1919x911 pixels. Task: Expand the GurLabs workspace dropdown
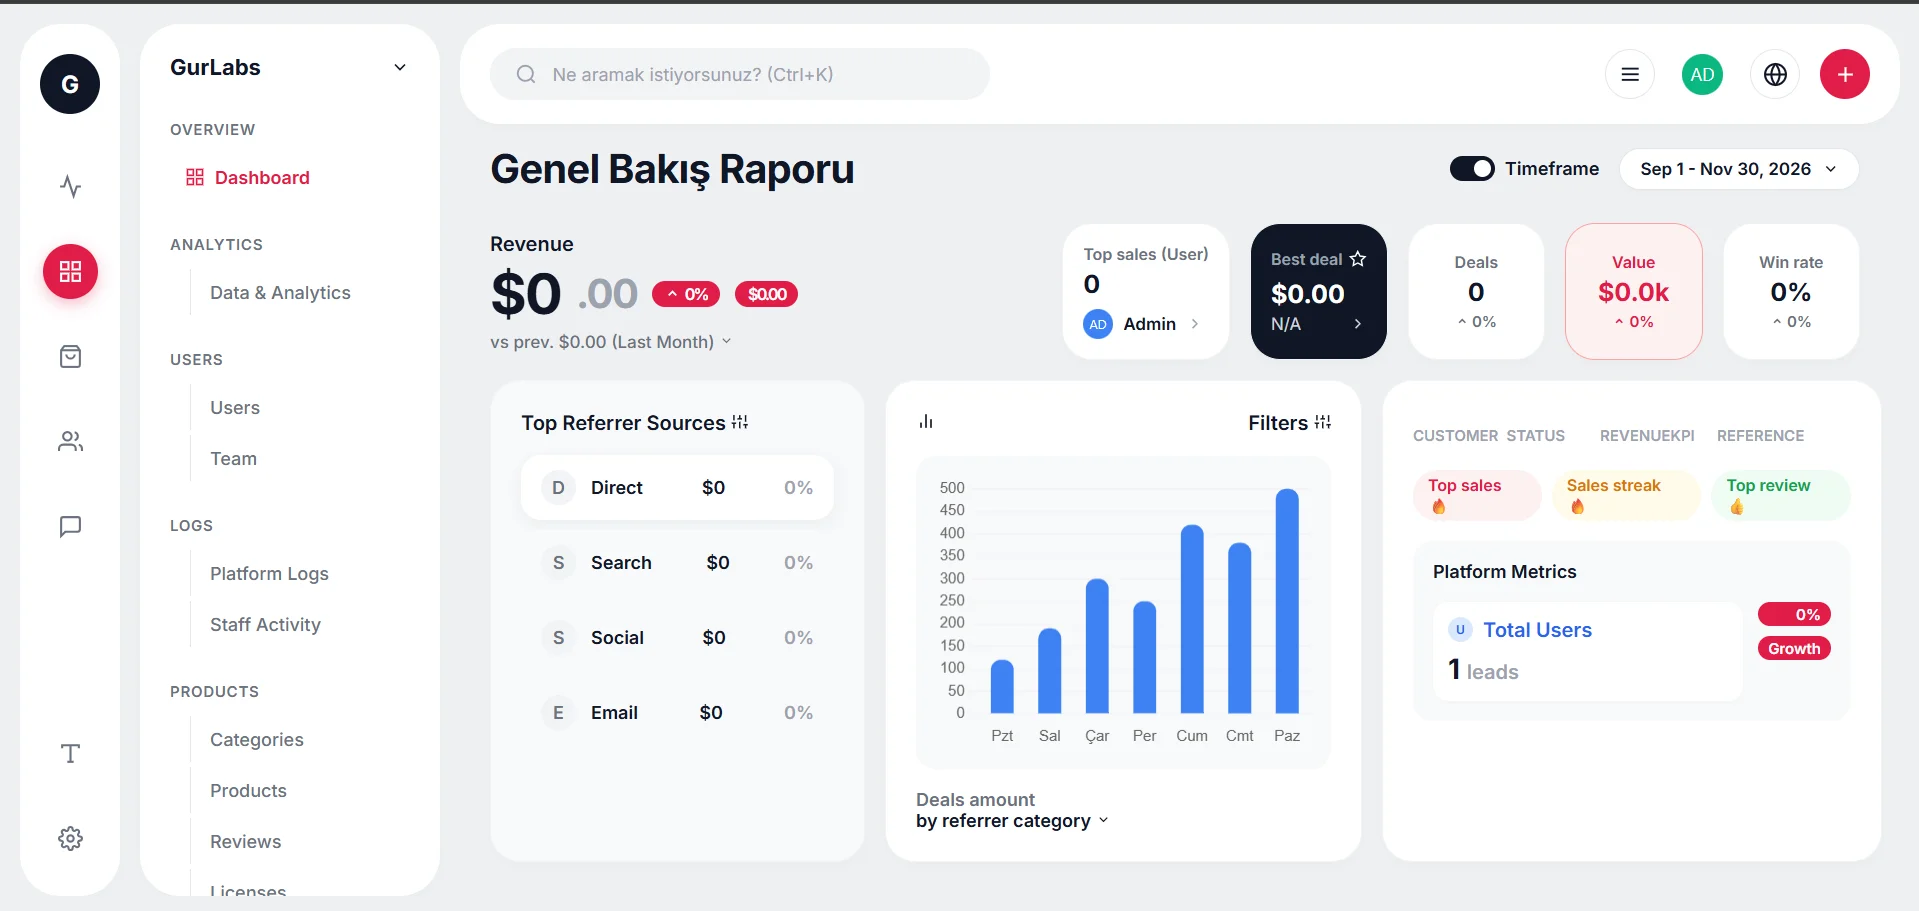pyautogui.click(x=400, y=67)
